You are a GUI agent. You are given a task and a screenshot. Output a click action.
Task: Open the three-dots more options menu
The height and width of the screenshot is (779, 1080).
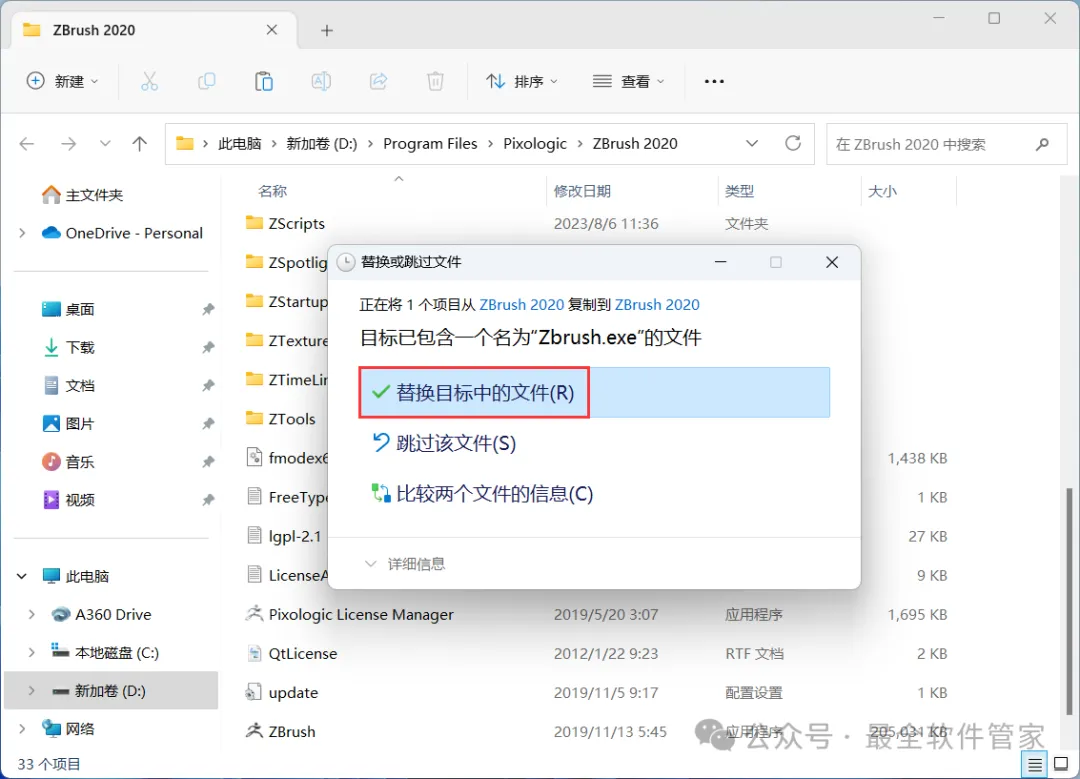coord(714,81)
